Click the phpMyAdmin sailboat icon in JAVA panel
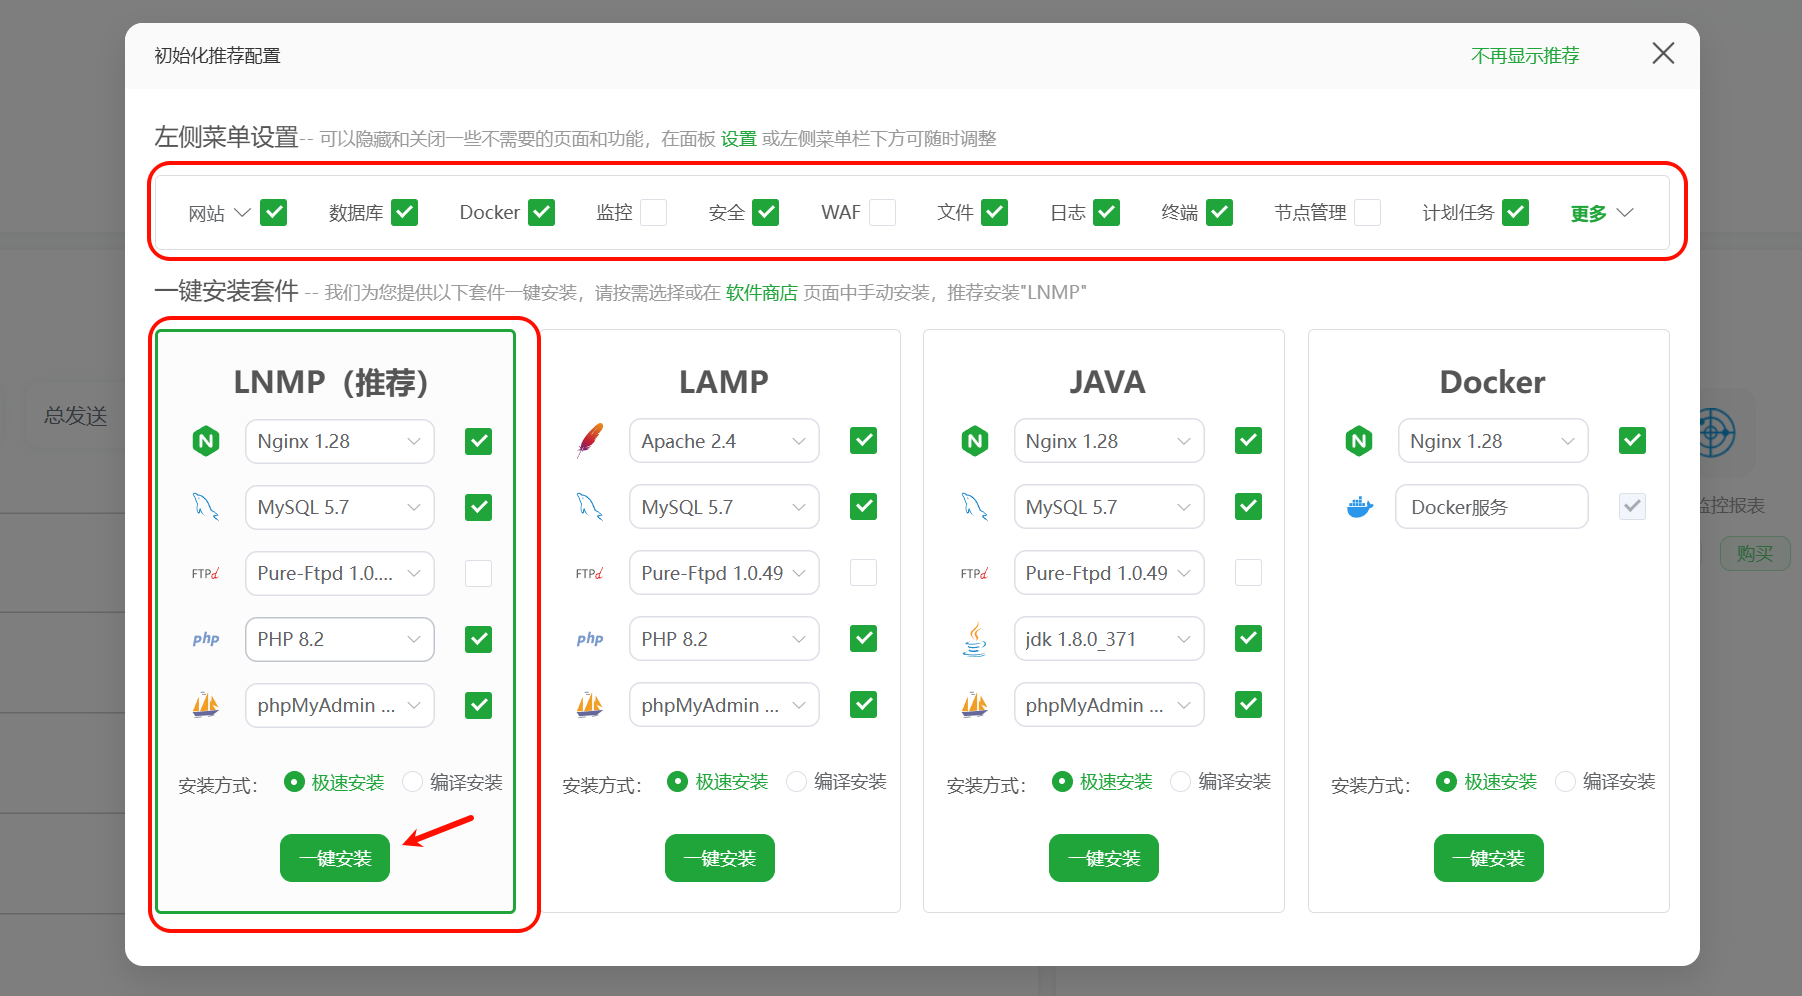The width and height of the screenshot is (1802, 996). (x=974, y=705)
